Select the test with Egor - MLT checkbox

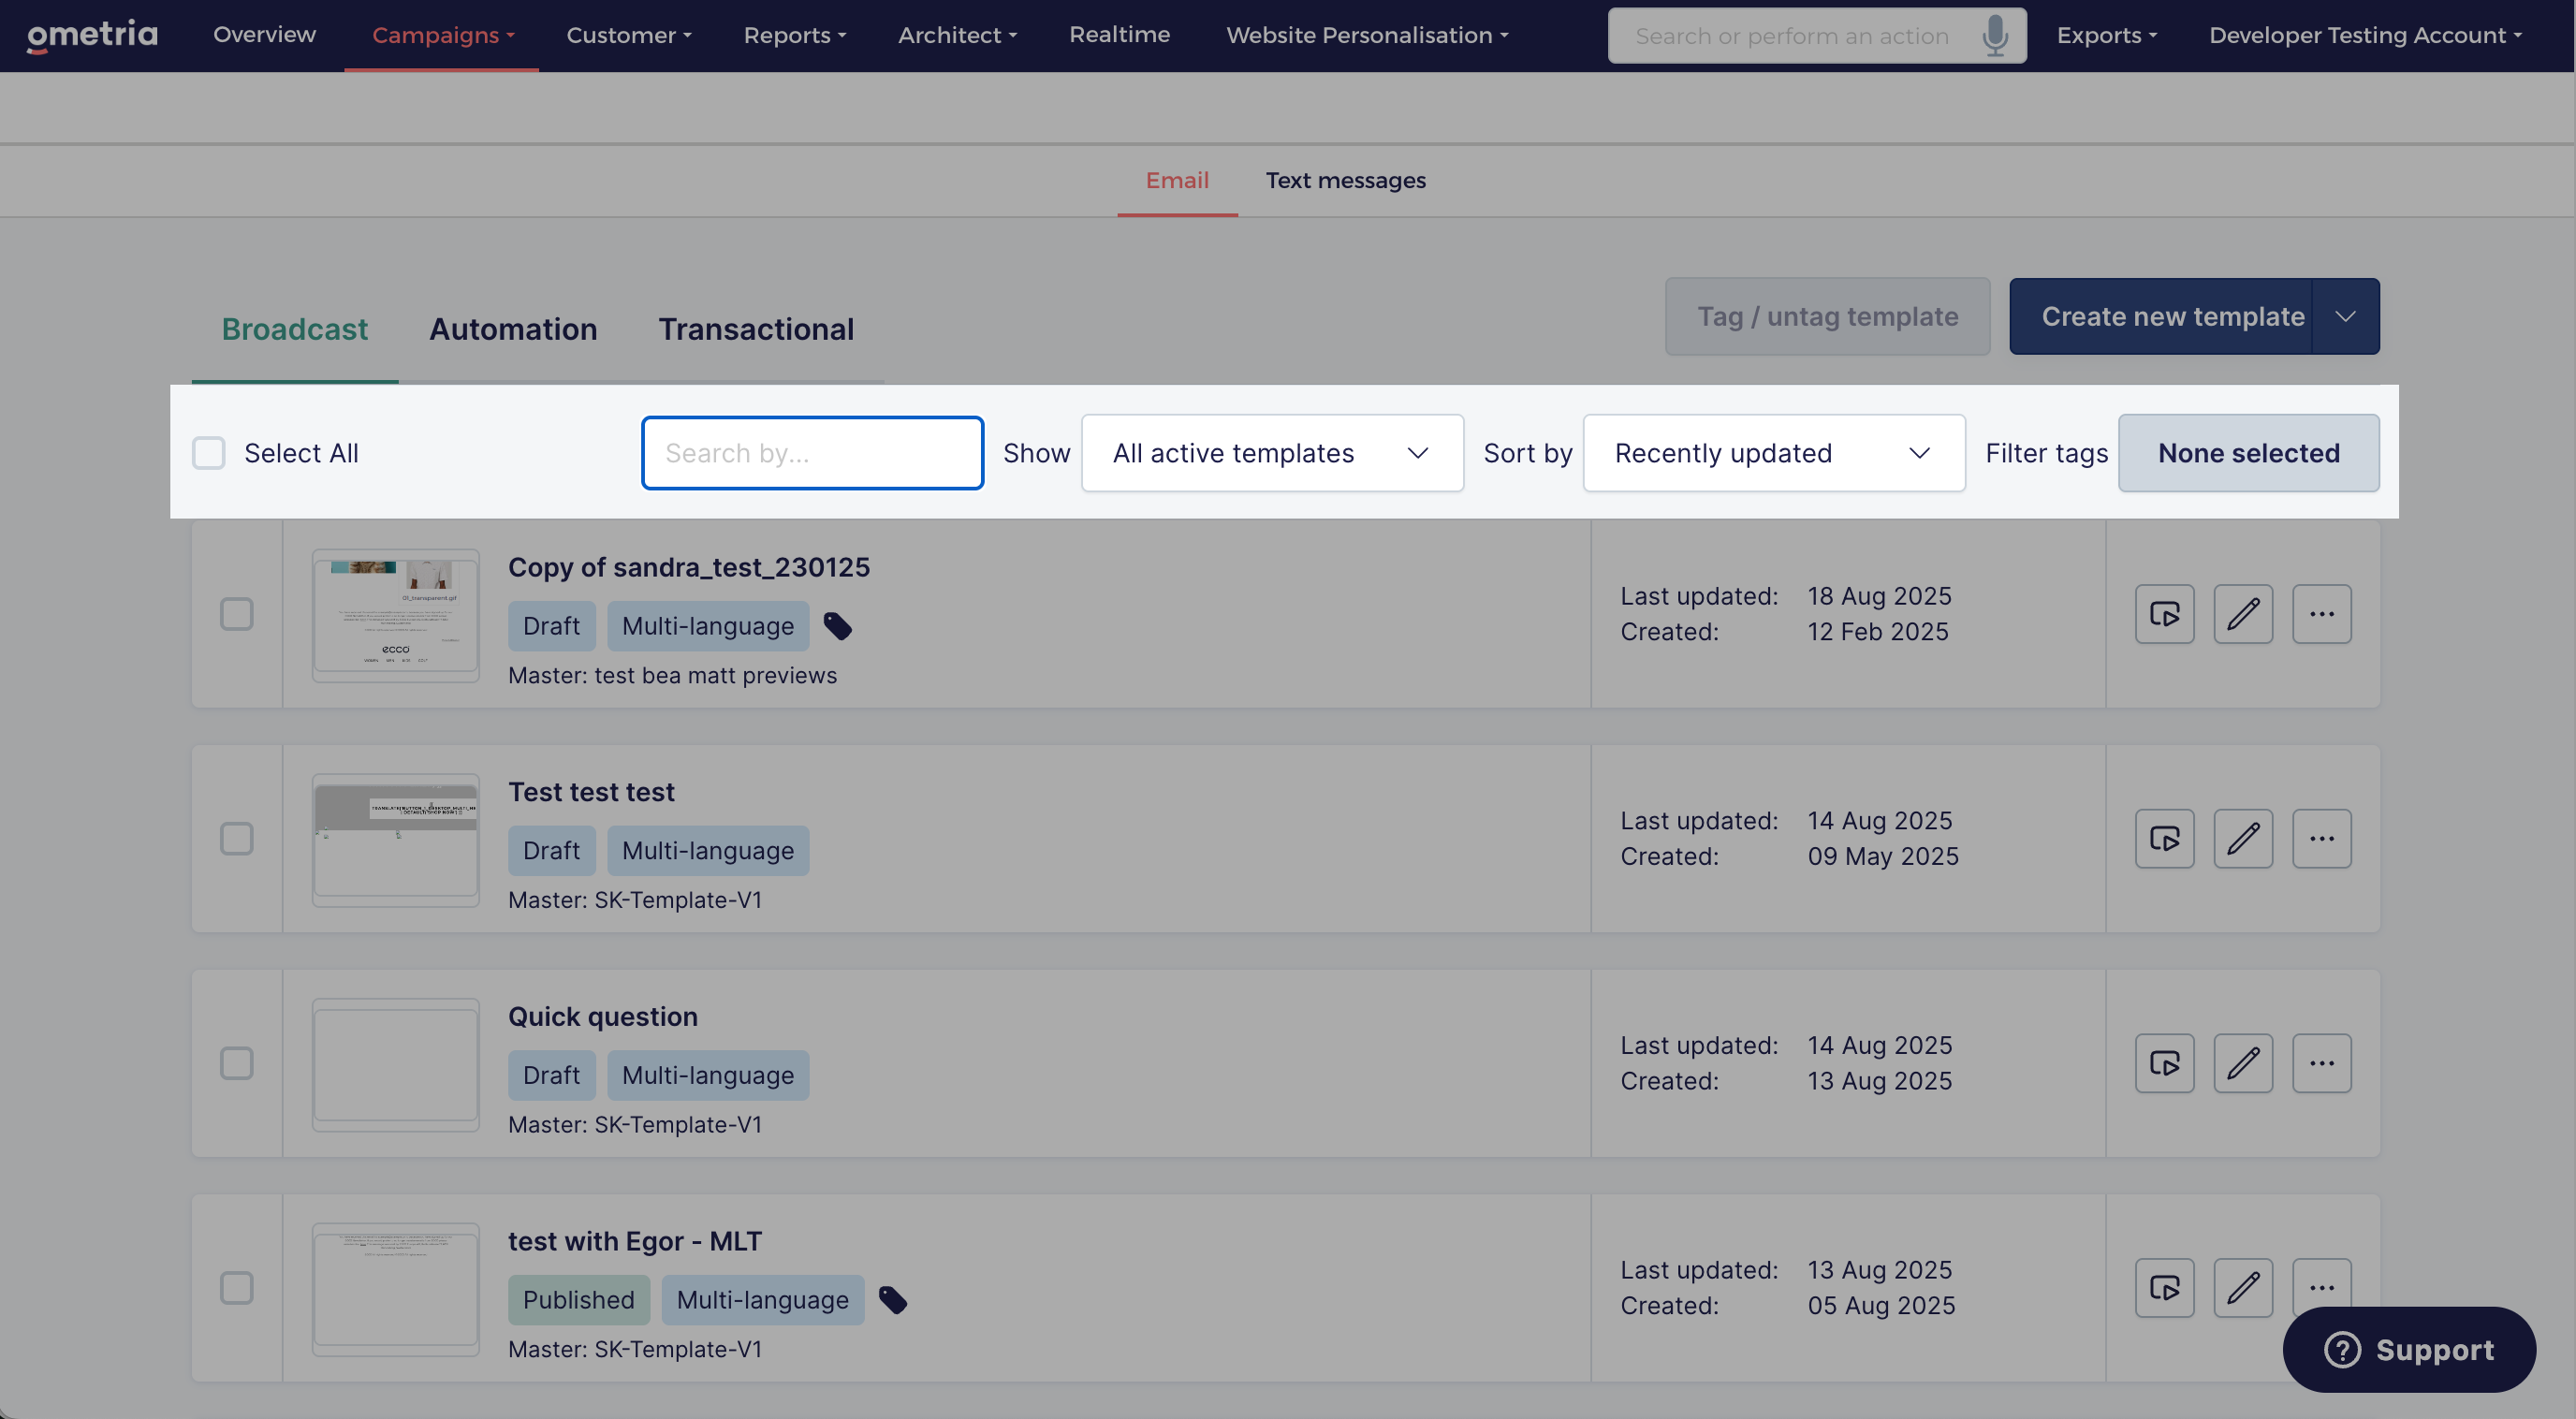coord(236,1288)
